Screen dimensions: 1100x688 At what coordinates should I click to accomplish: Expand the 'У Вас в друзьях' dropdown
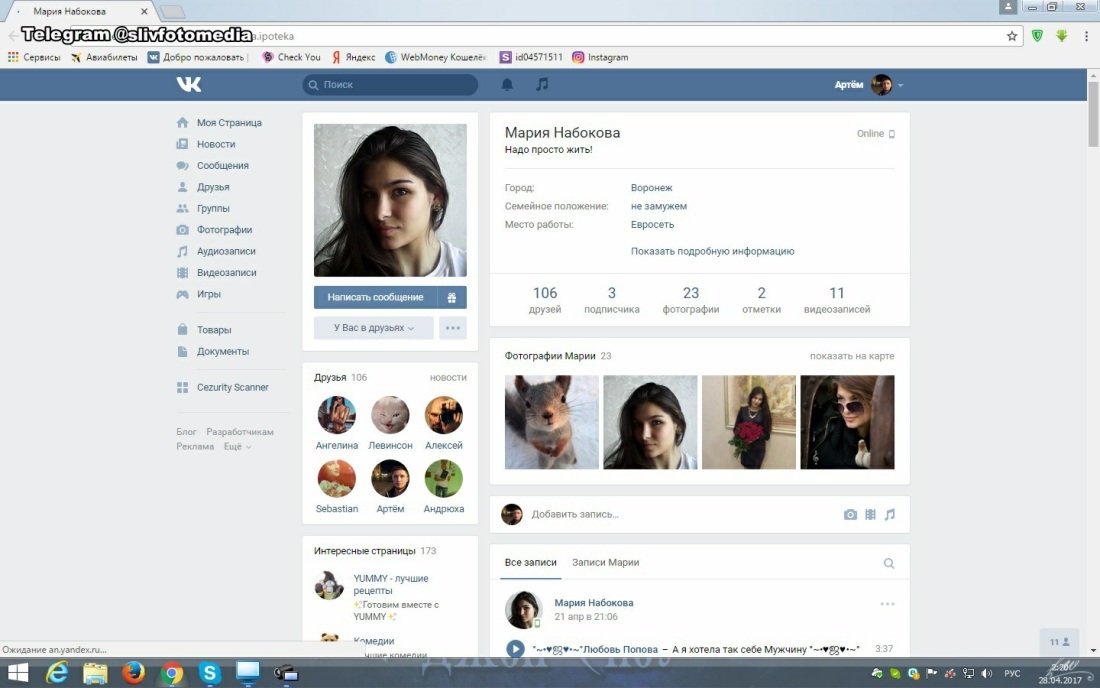pos(374,328)
